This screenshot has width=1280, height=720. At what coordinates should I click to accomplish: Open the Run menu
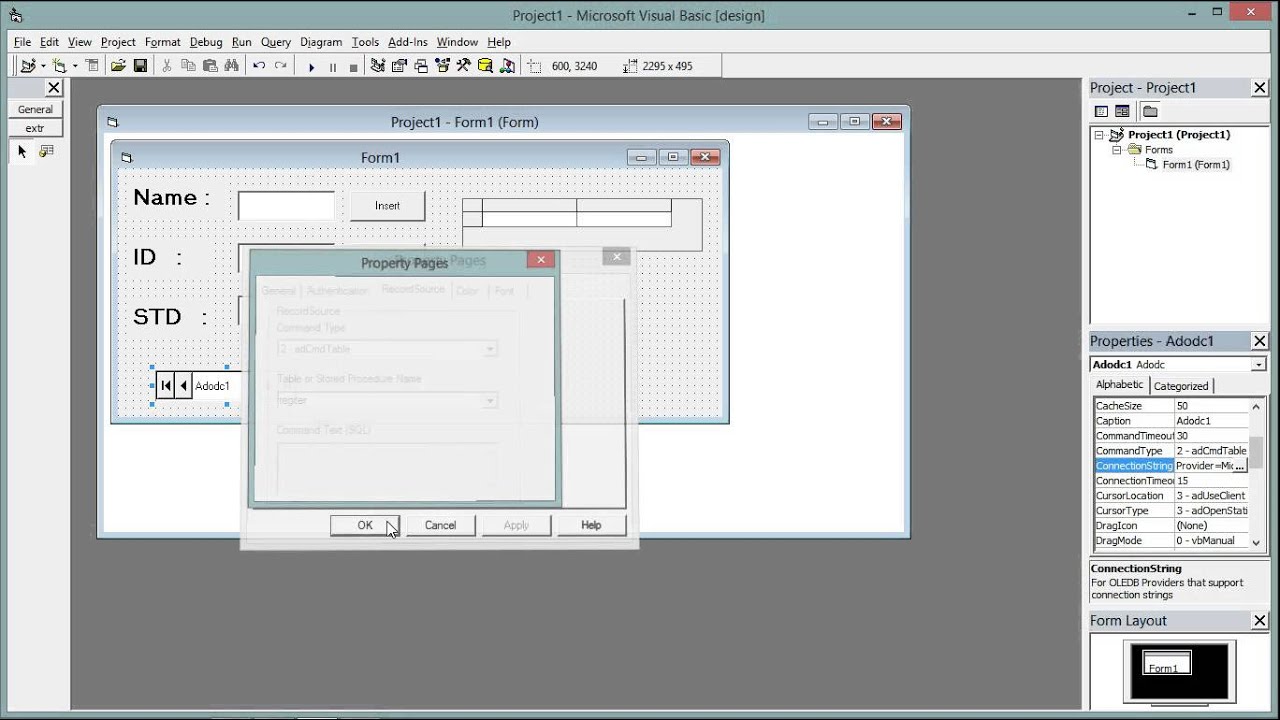coord(241,42)
